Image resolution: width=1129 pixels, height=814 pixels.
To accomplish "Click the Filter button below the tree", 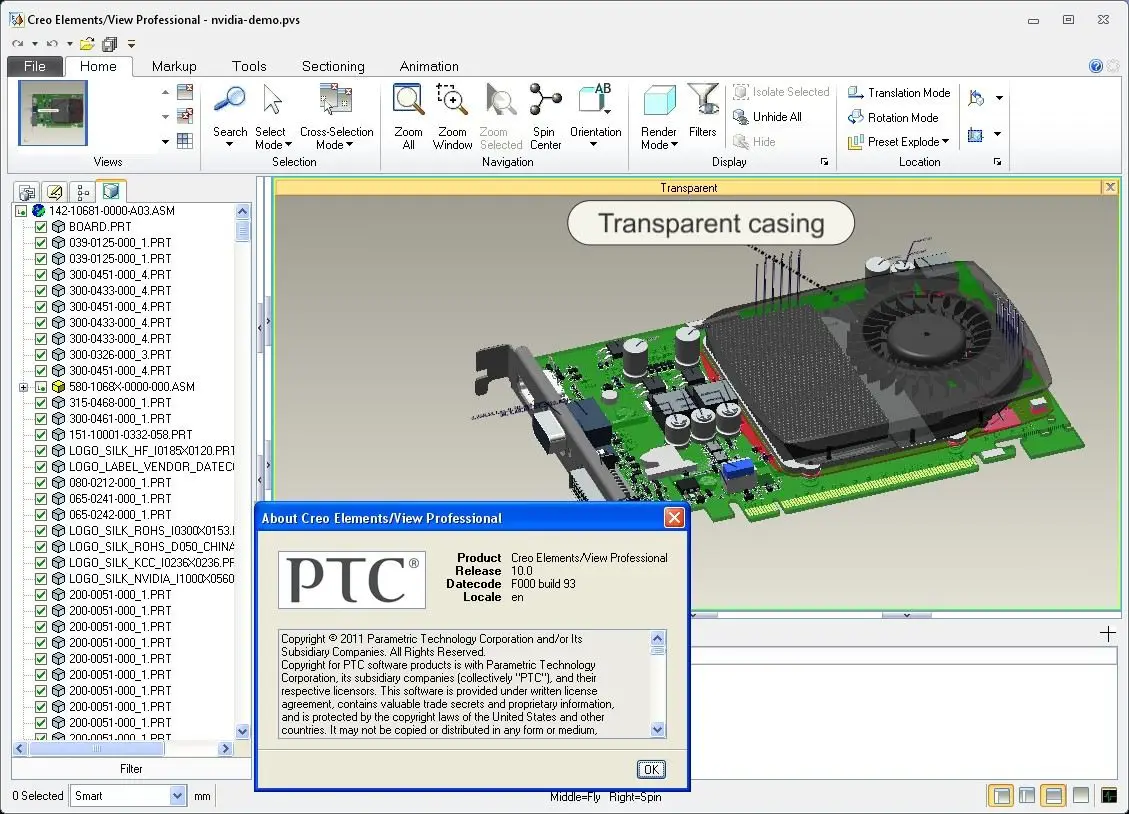I will tap(131, 769).
